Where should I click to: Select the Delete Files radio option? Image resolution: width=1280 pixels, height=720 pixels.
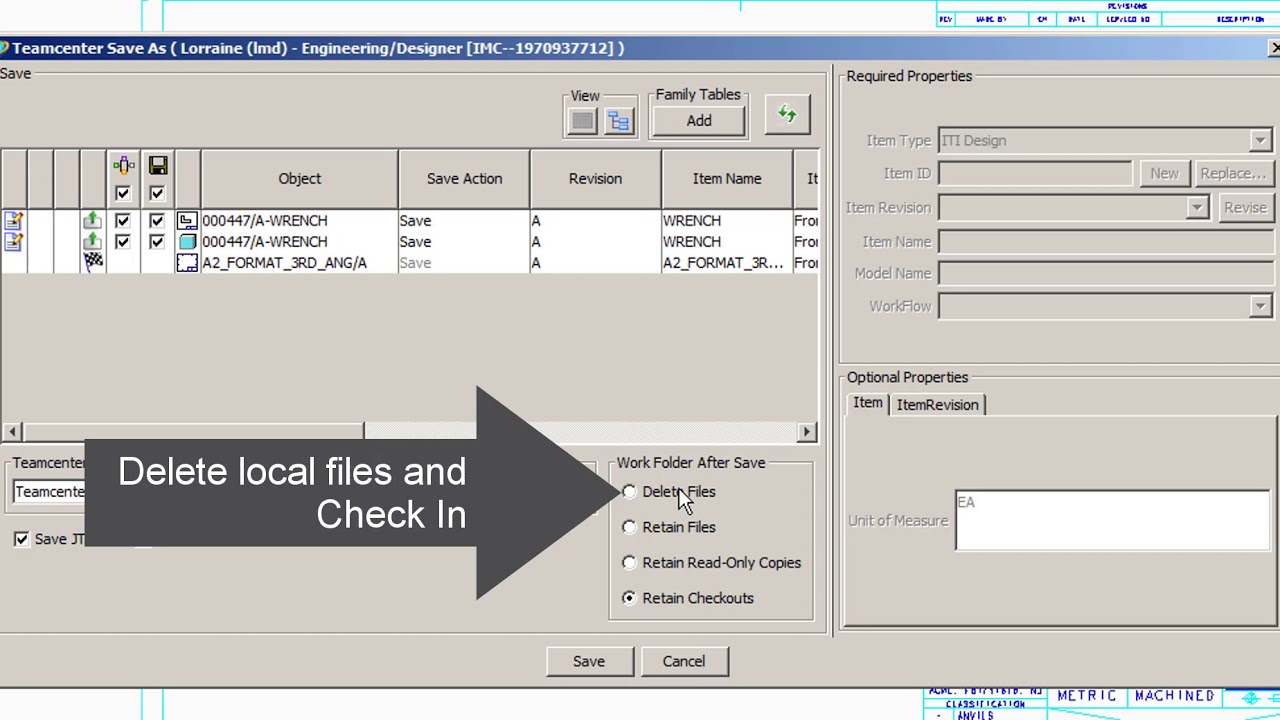click(629, 492)
